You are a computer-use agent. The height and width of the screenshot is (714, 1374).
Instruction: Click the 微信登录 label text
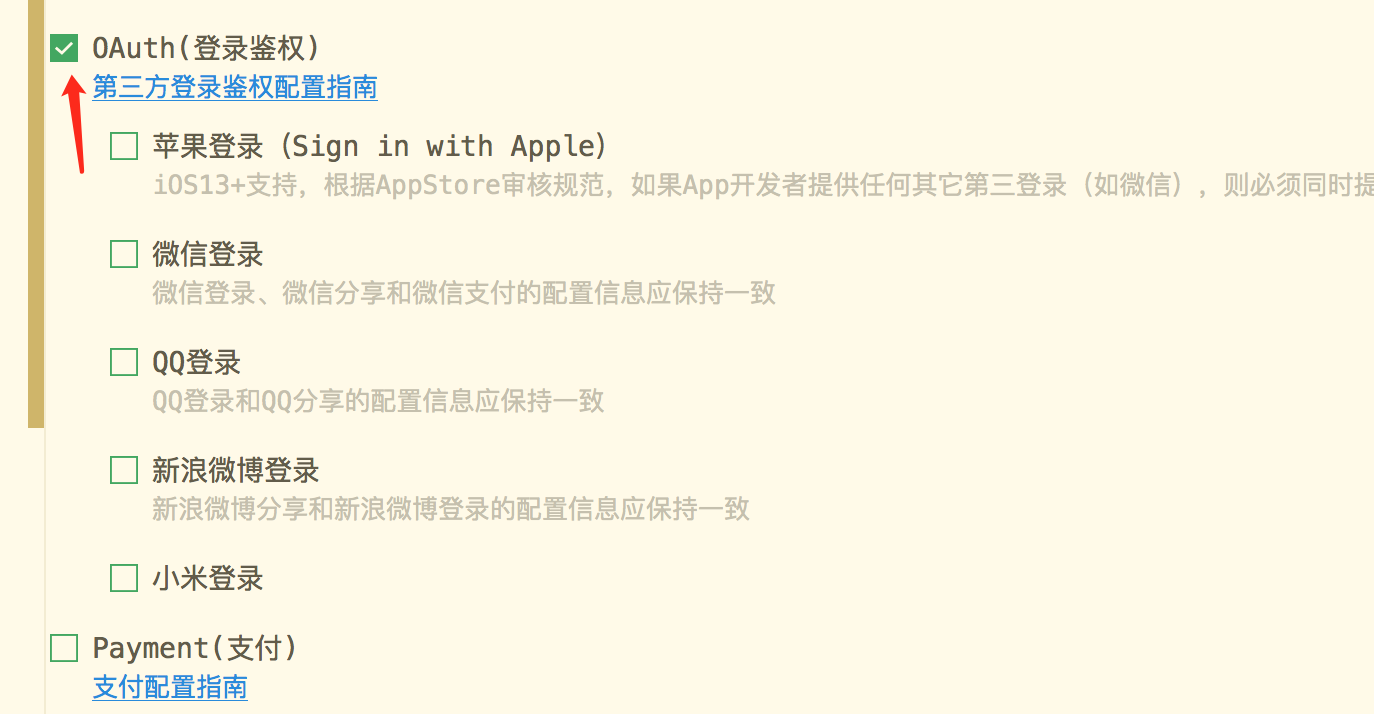[207, 254]
